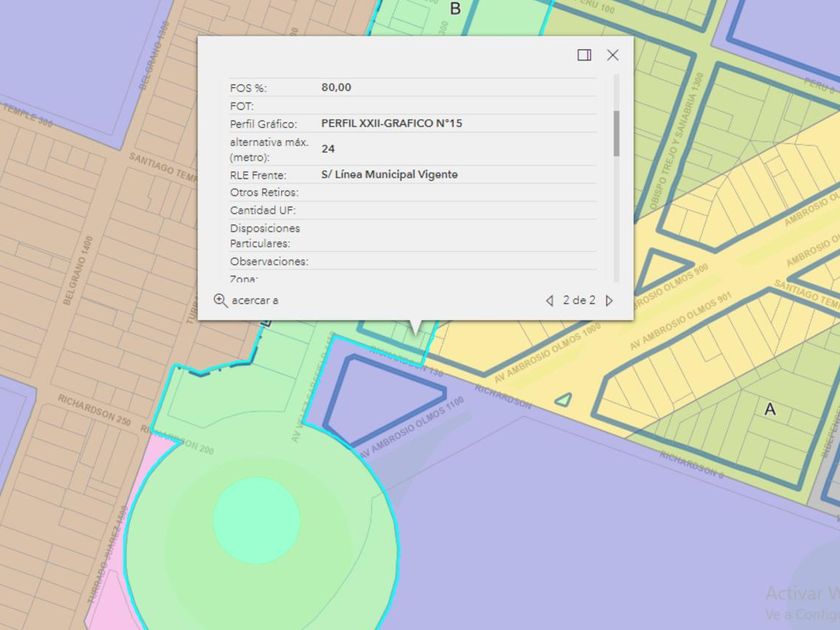This screenshot has height=630, width=840.
Task: Go to the previous feature arrow
Action: 549,300
